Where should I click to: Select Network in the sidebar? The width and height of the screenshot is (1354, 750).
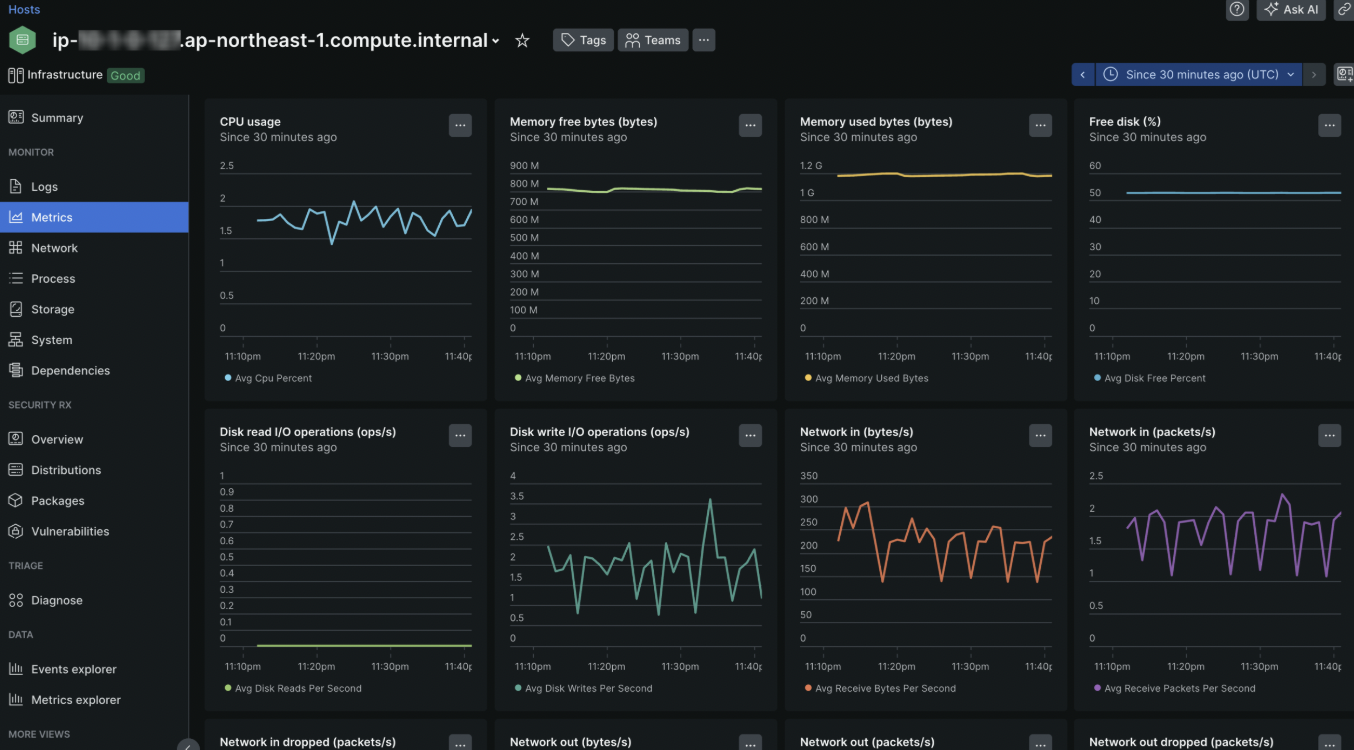click(54, 248)
